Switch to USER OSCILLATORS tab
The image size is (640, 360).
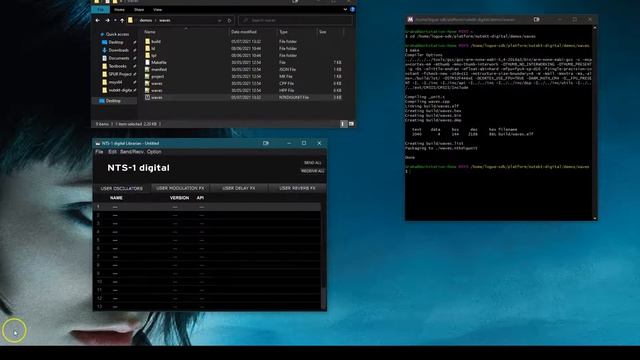click(122, 189)
